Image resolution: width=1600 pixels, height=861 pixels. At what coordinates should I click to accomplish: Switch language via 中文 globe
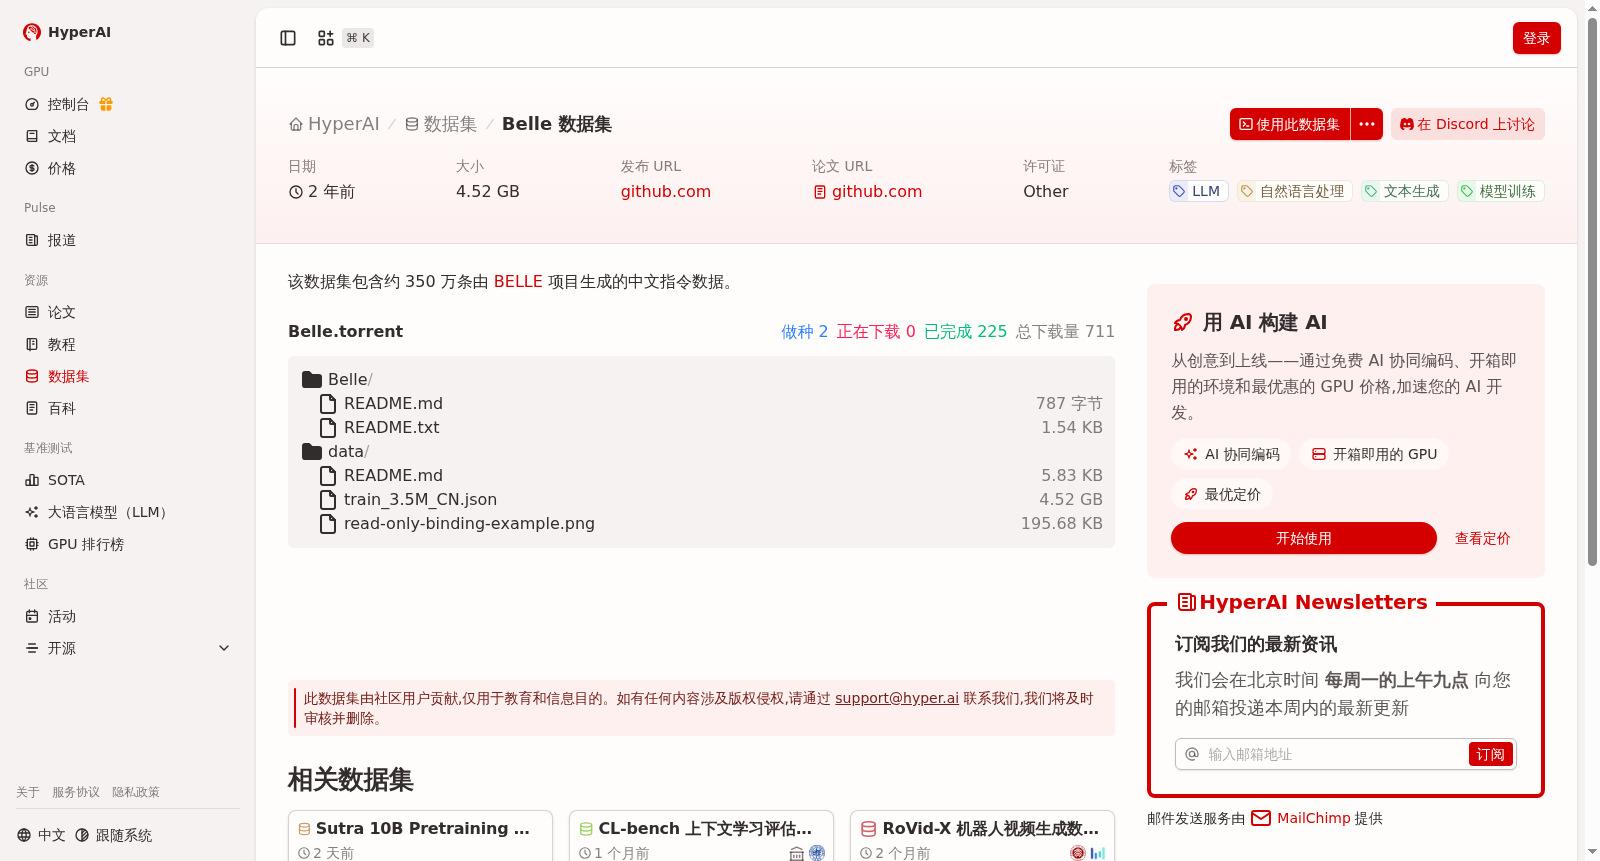(41, 835)
